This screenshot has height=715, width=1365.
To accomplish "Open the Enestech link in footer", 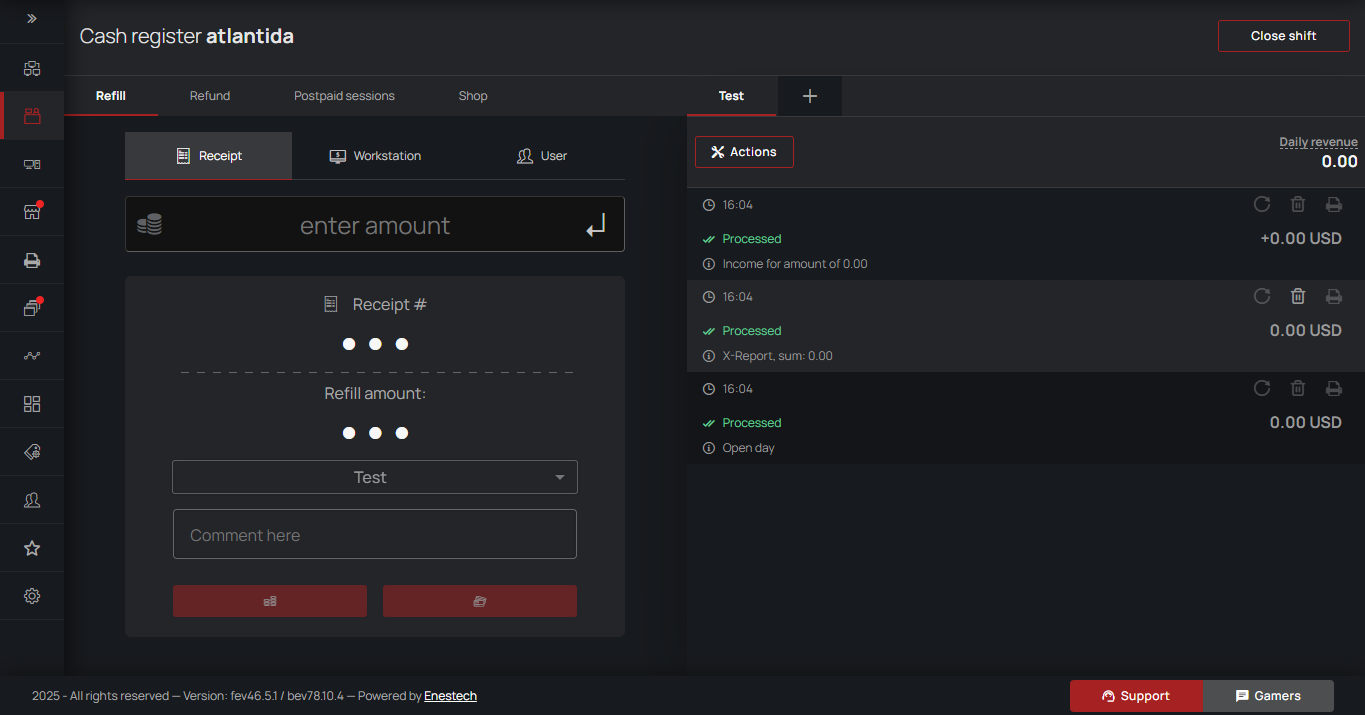I will click(x=450, y=696).
